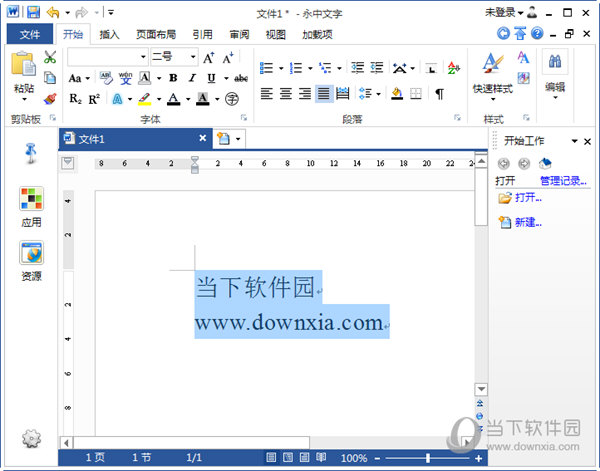Zoom in with the plus button
Image resolution: width=600 pixels, height=471 pixels.
(x=478, y=458)
